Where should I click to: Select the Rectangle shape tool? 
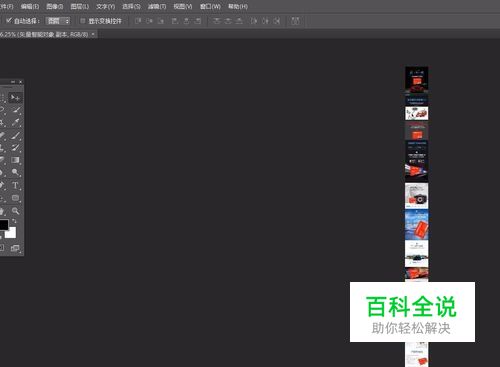point(15,198)
